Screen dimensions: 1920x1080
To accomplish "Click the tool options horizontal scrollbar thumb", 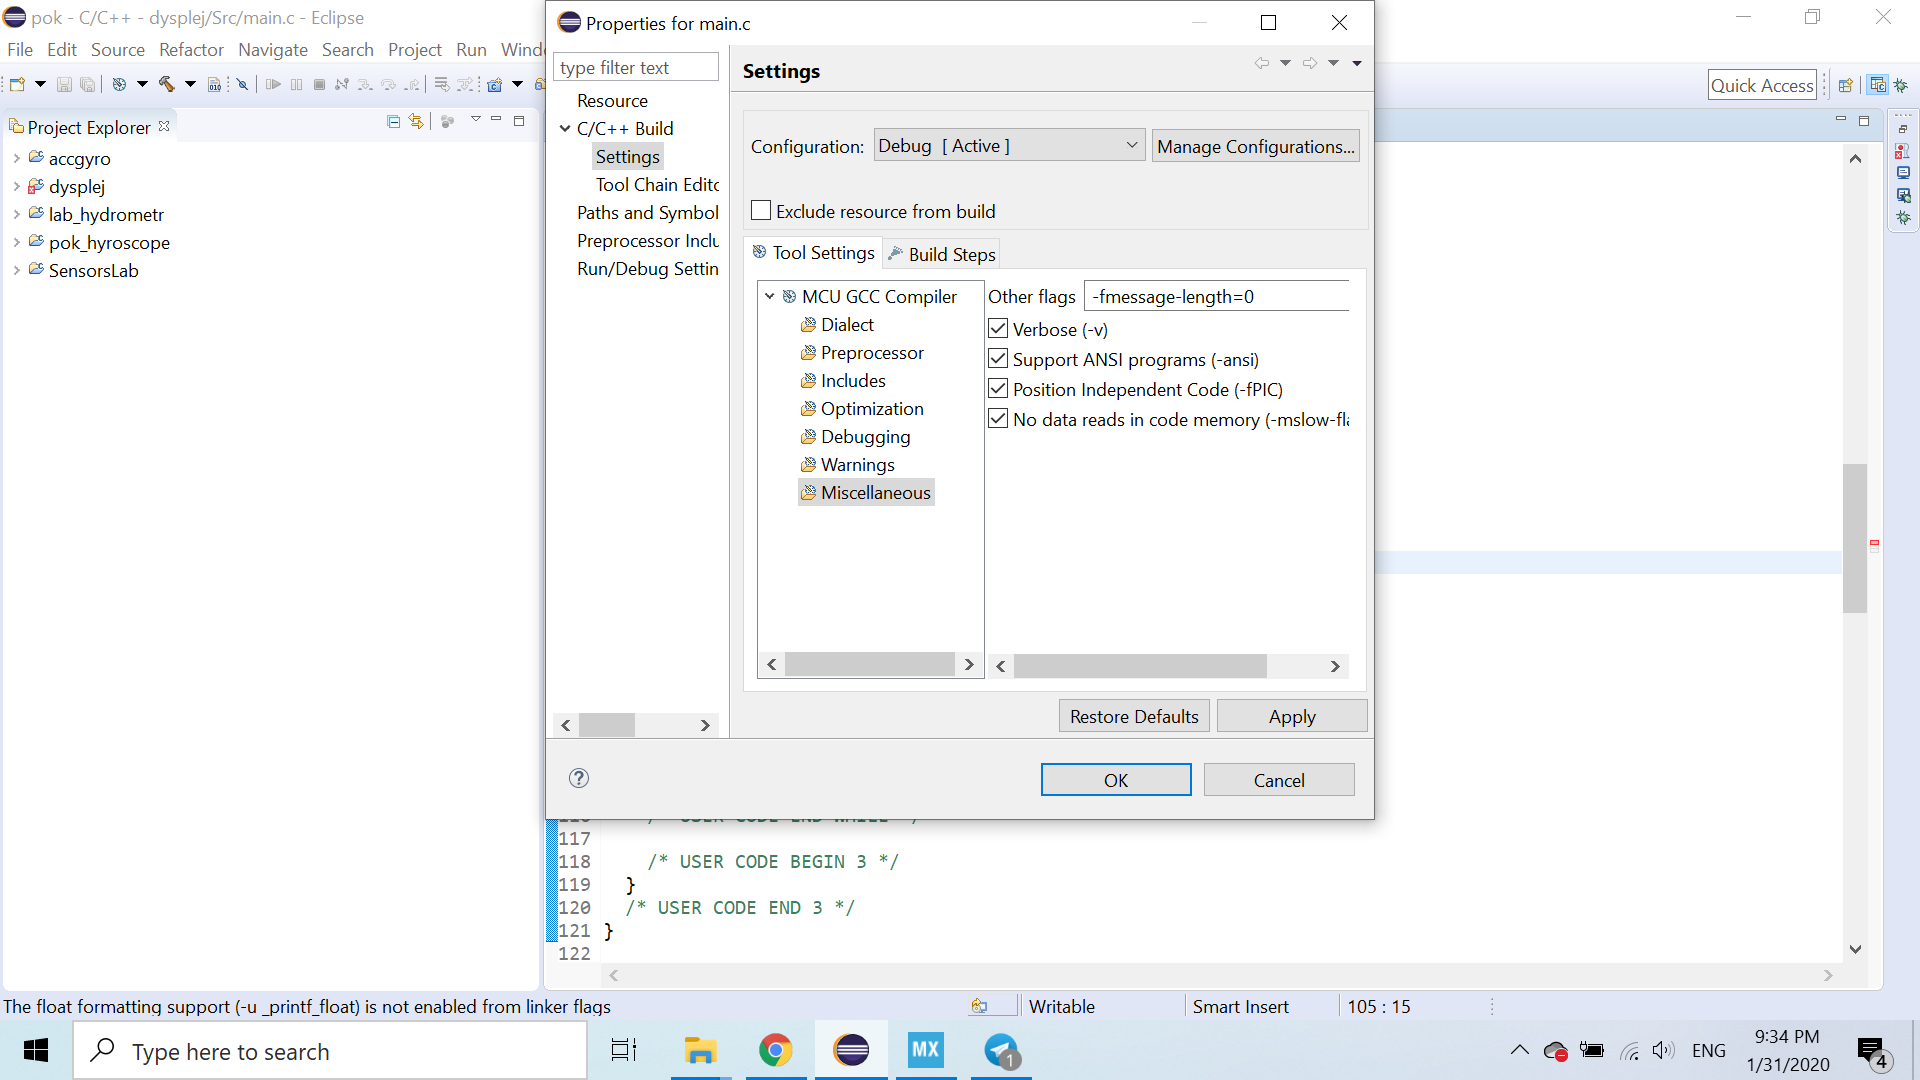I will (x=1140, y=667).
